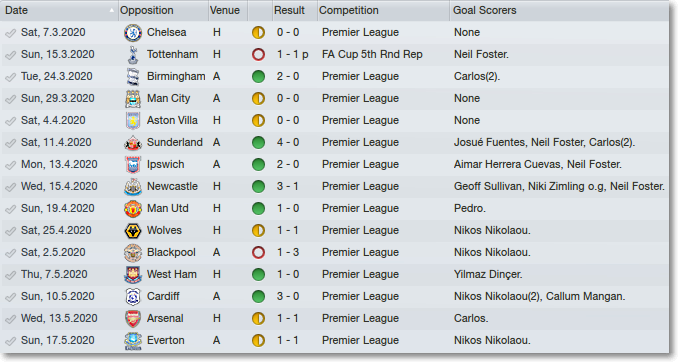Click the yellow draw indicator for Everton match

pos(258,341)
